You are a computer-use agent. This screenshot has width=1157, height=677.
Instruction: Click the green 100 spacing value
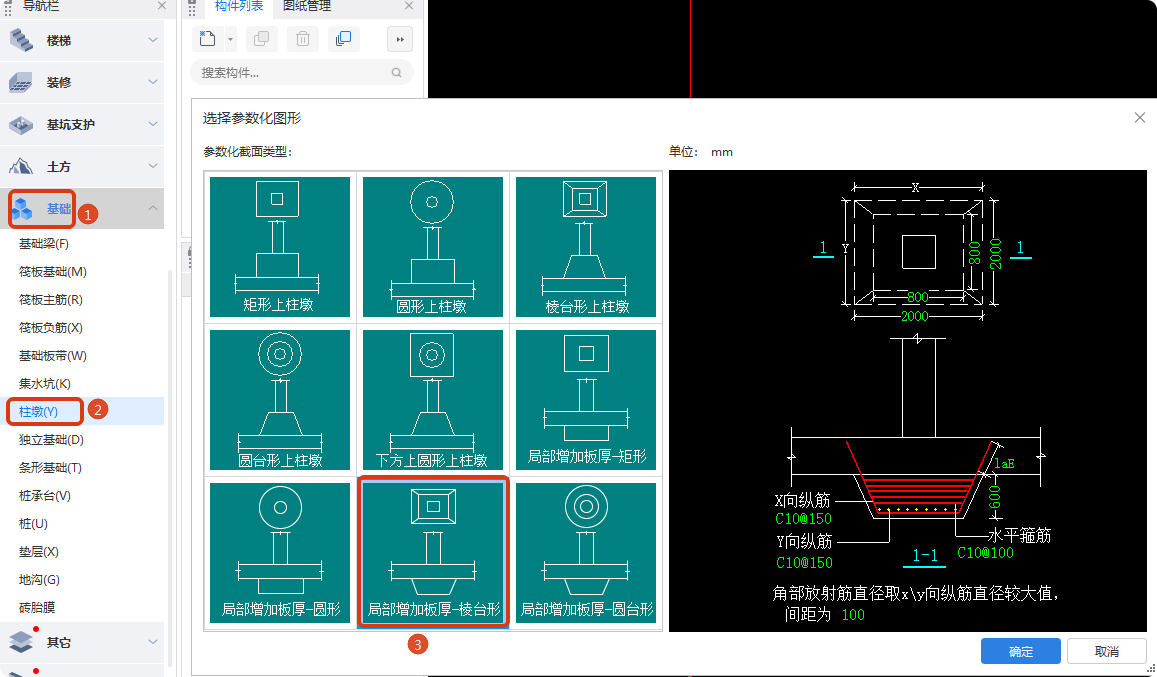(853, 615)
